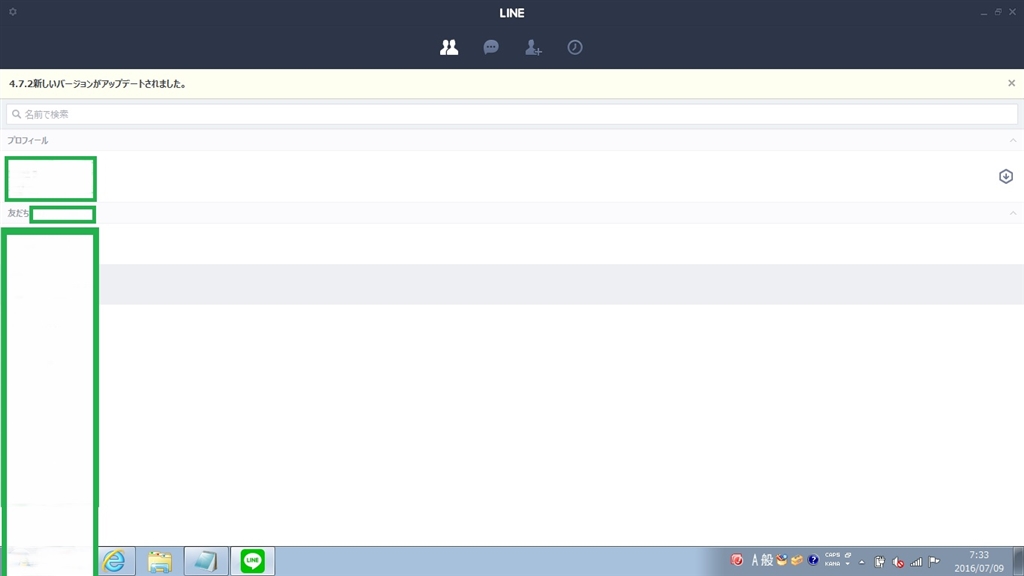Screen dimensions: 1024x576
Task: Open the Add Friends tab
Action: click(533, 47)
